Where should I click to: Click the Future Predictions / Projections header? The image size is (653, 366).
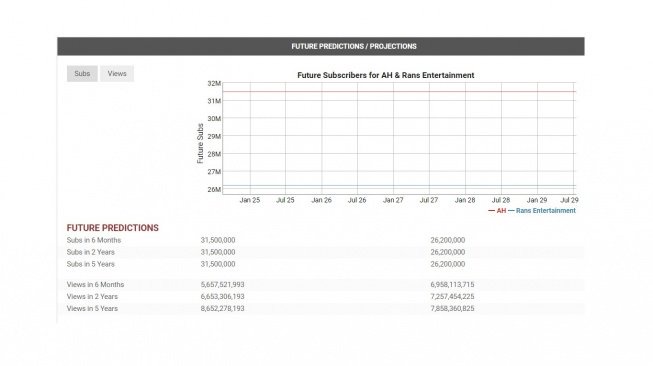tap(321, 46)
